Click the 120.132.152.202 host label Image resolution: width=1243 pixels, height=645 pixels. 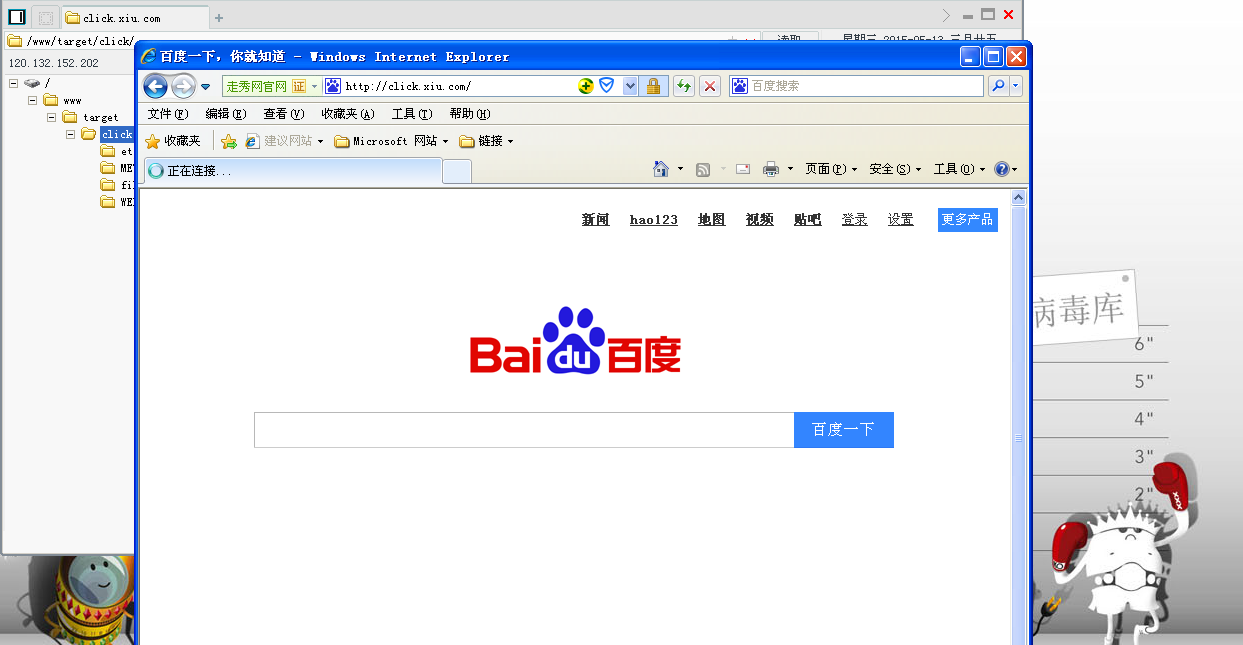54,63
